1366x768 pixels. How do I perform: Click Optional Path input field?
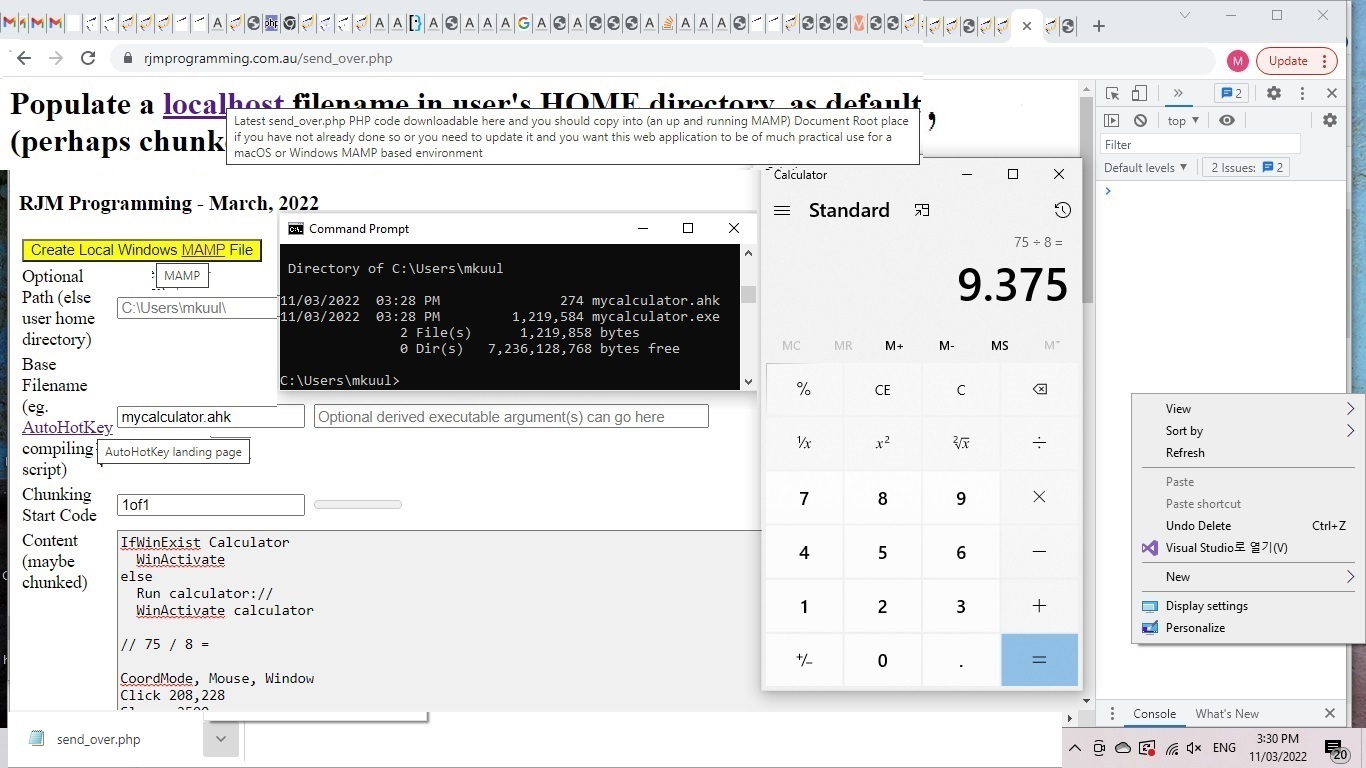tap(197, 308)
